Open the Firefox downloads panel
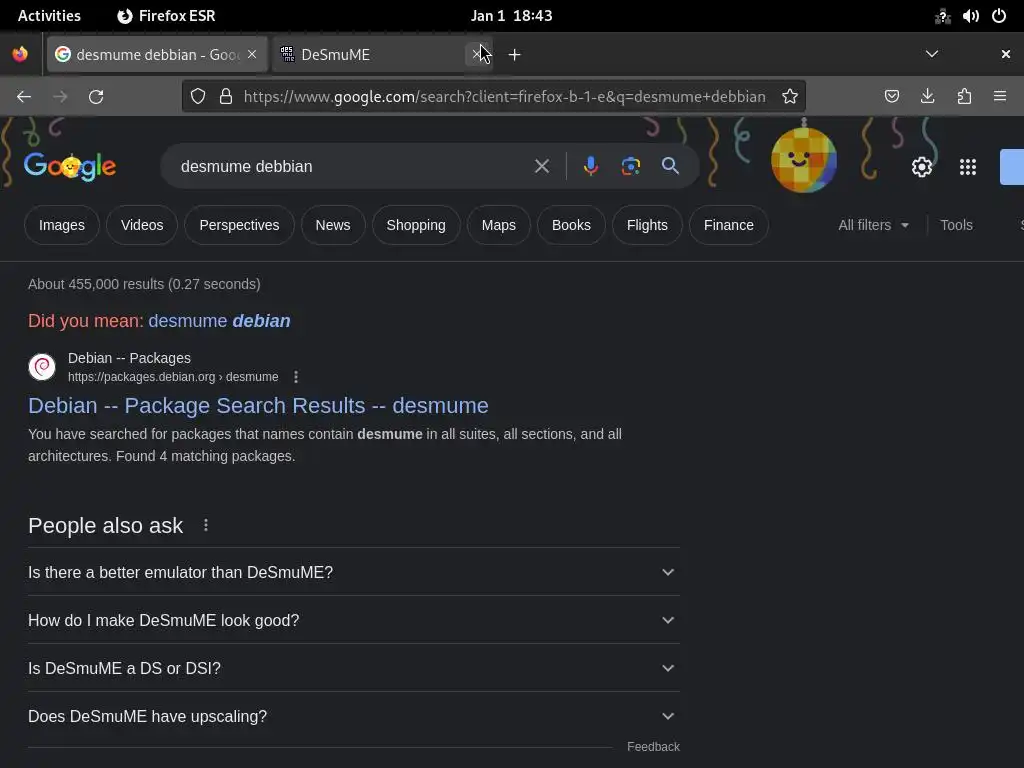Image resolution: width=1024 pixels, height=768 pixels. (x=927, y=97)
